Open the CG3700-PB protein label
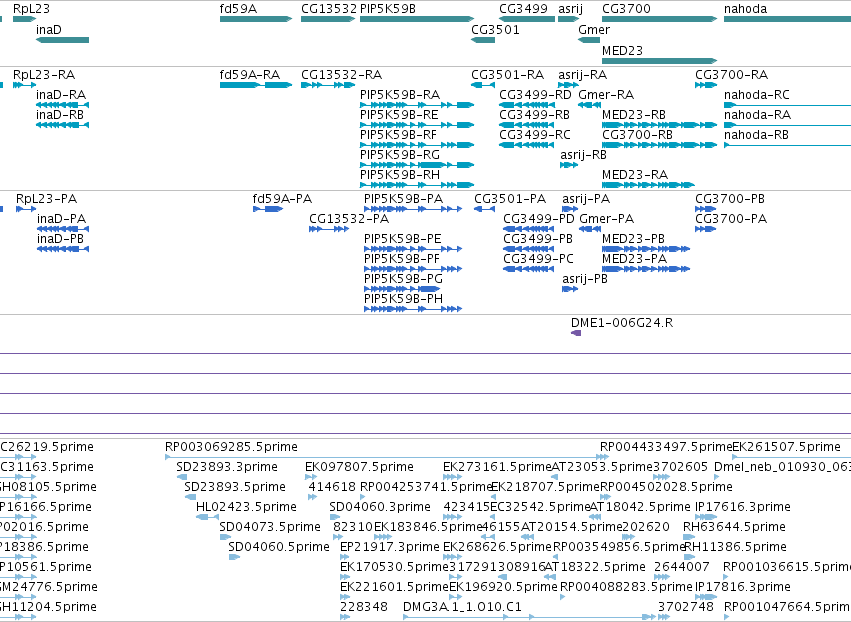851x622 pixels. coord(730,199)
